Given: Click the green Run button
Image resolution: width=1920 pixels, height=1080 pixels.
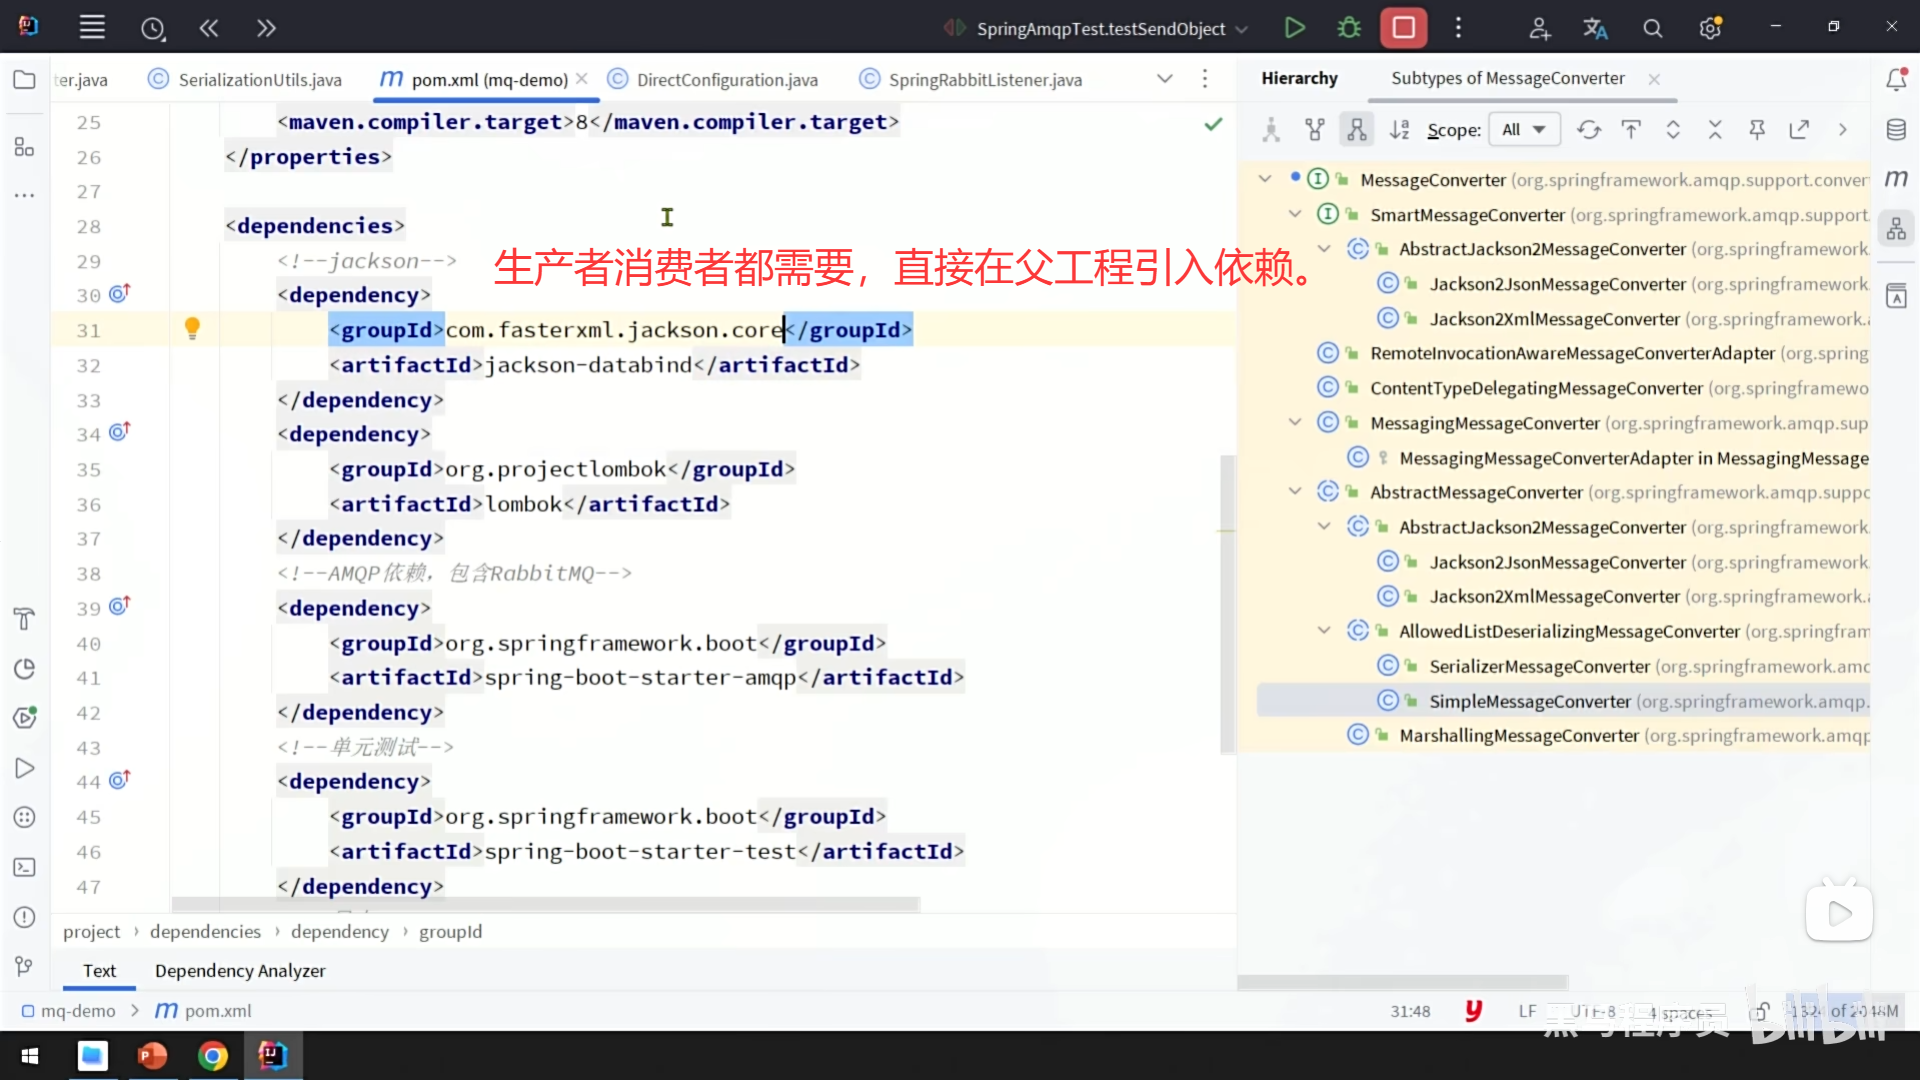Looking at the screenshot, I should (1294, 28).
